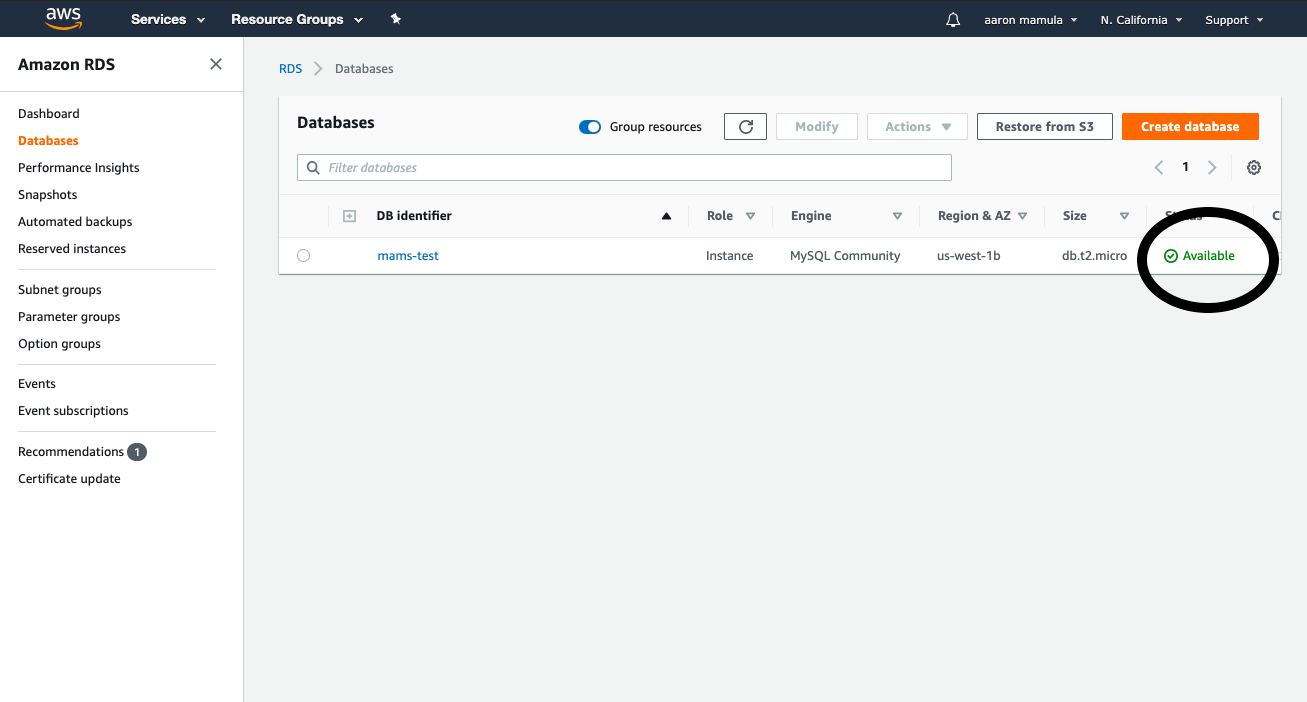1307x702 pixels.
Task: Open Option groups in sidebar
Action: [60, 344]
